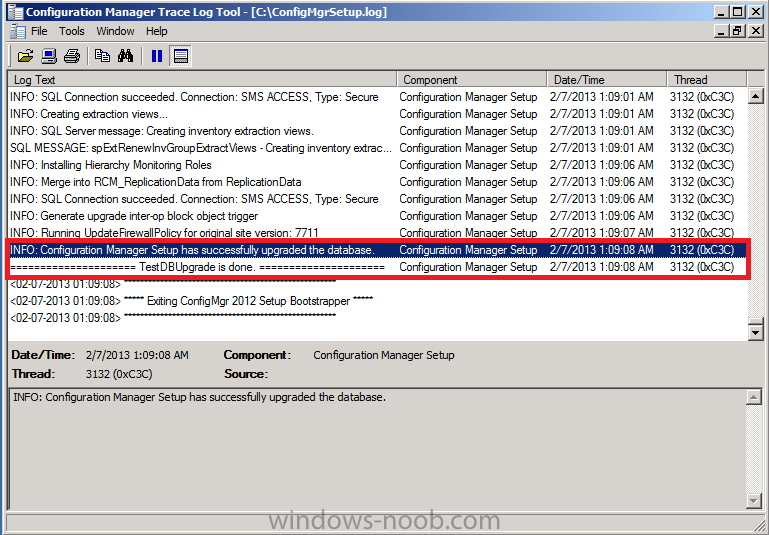Print the log using the printer icon
This screenshot has height=535, width=769.
pyautogui.click(x=72, y=56)
